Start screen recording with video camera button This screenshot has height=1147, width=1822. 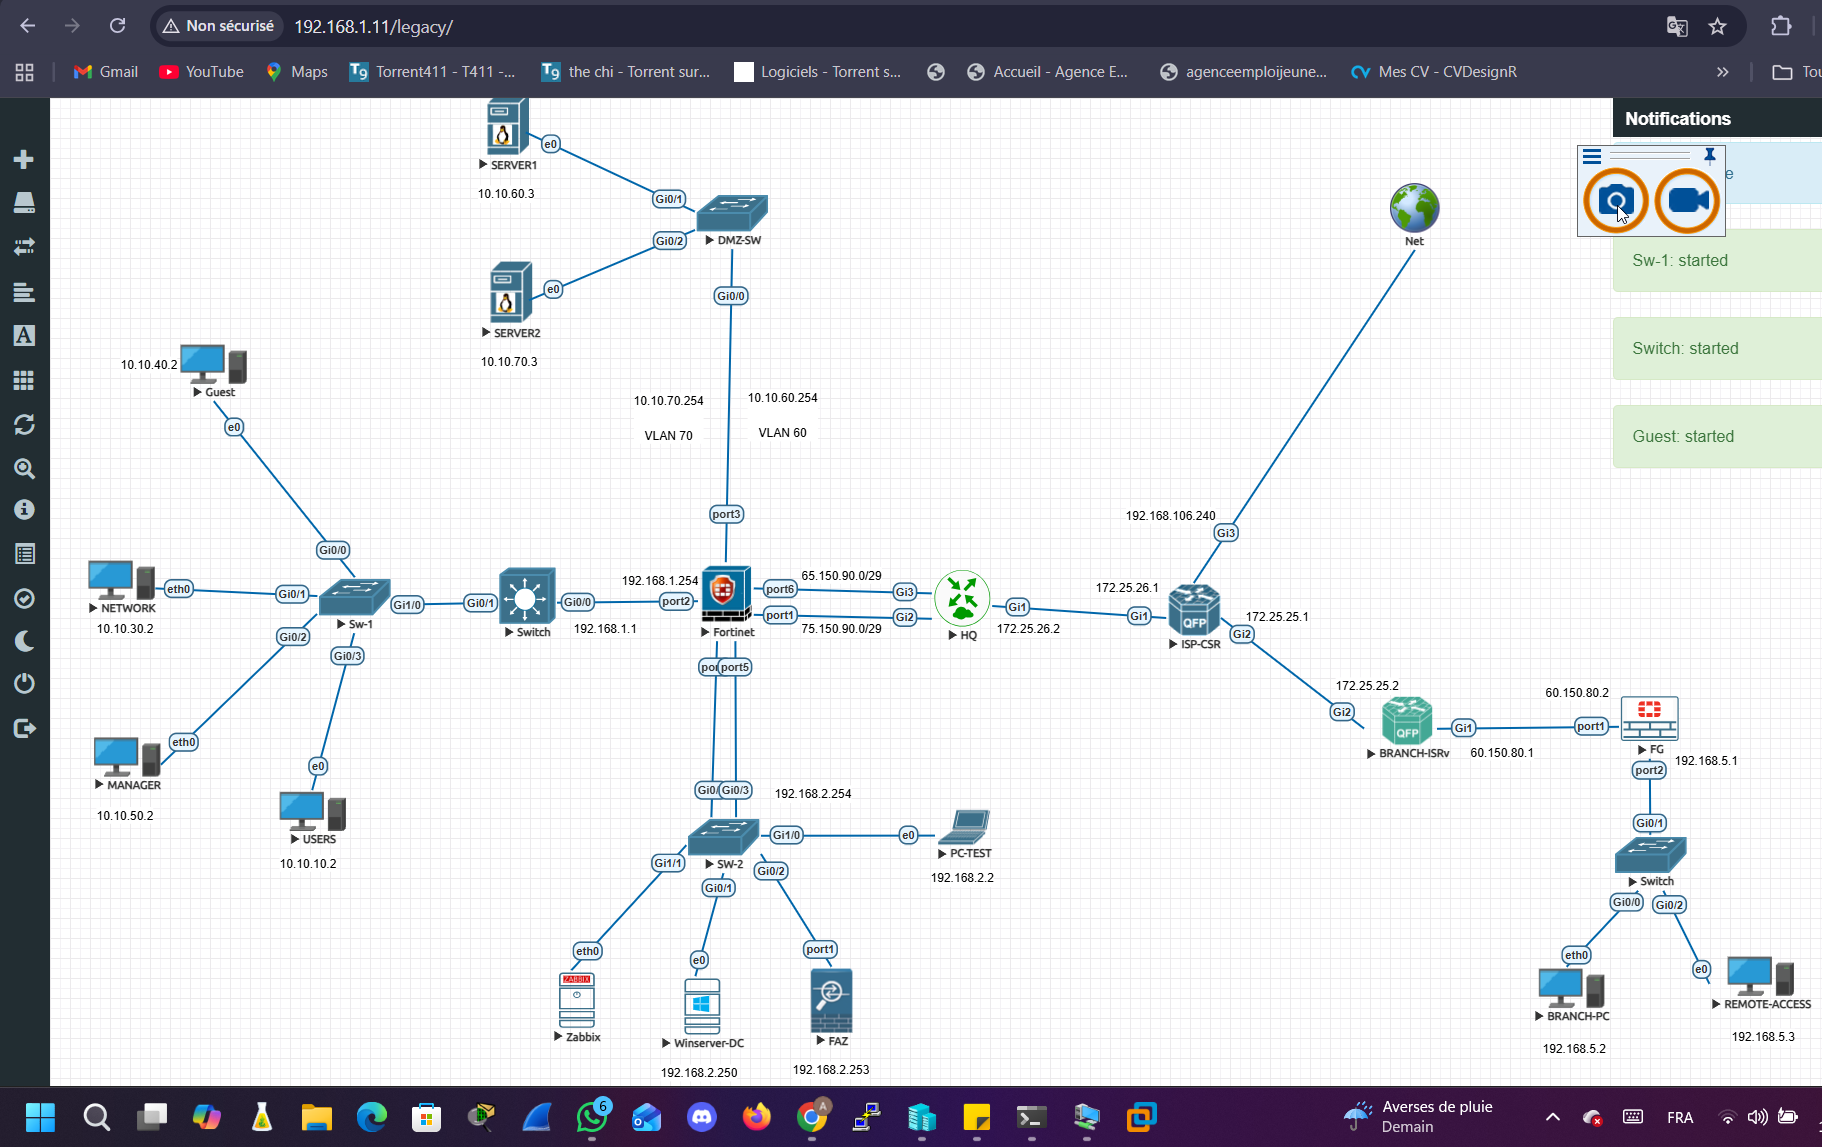(x=1688, y=201)
